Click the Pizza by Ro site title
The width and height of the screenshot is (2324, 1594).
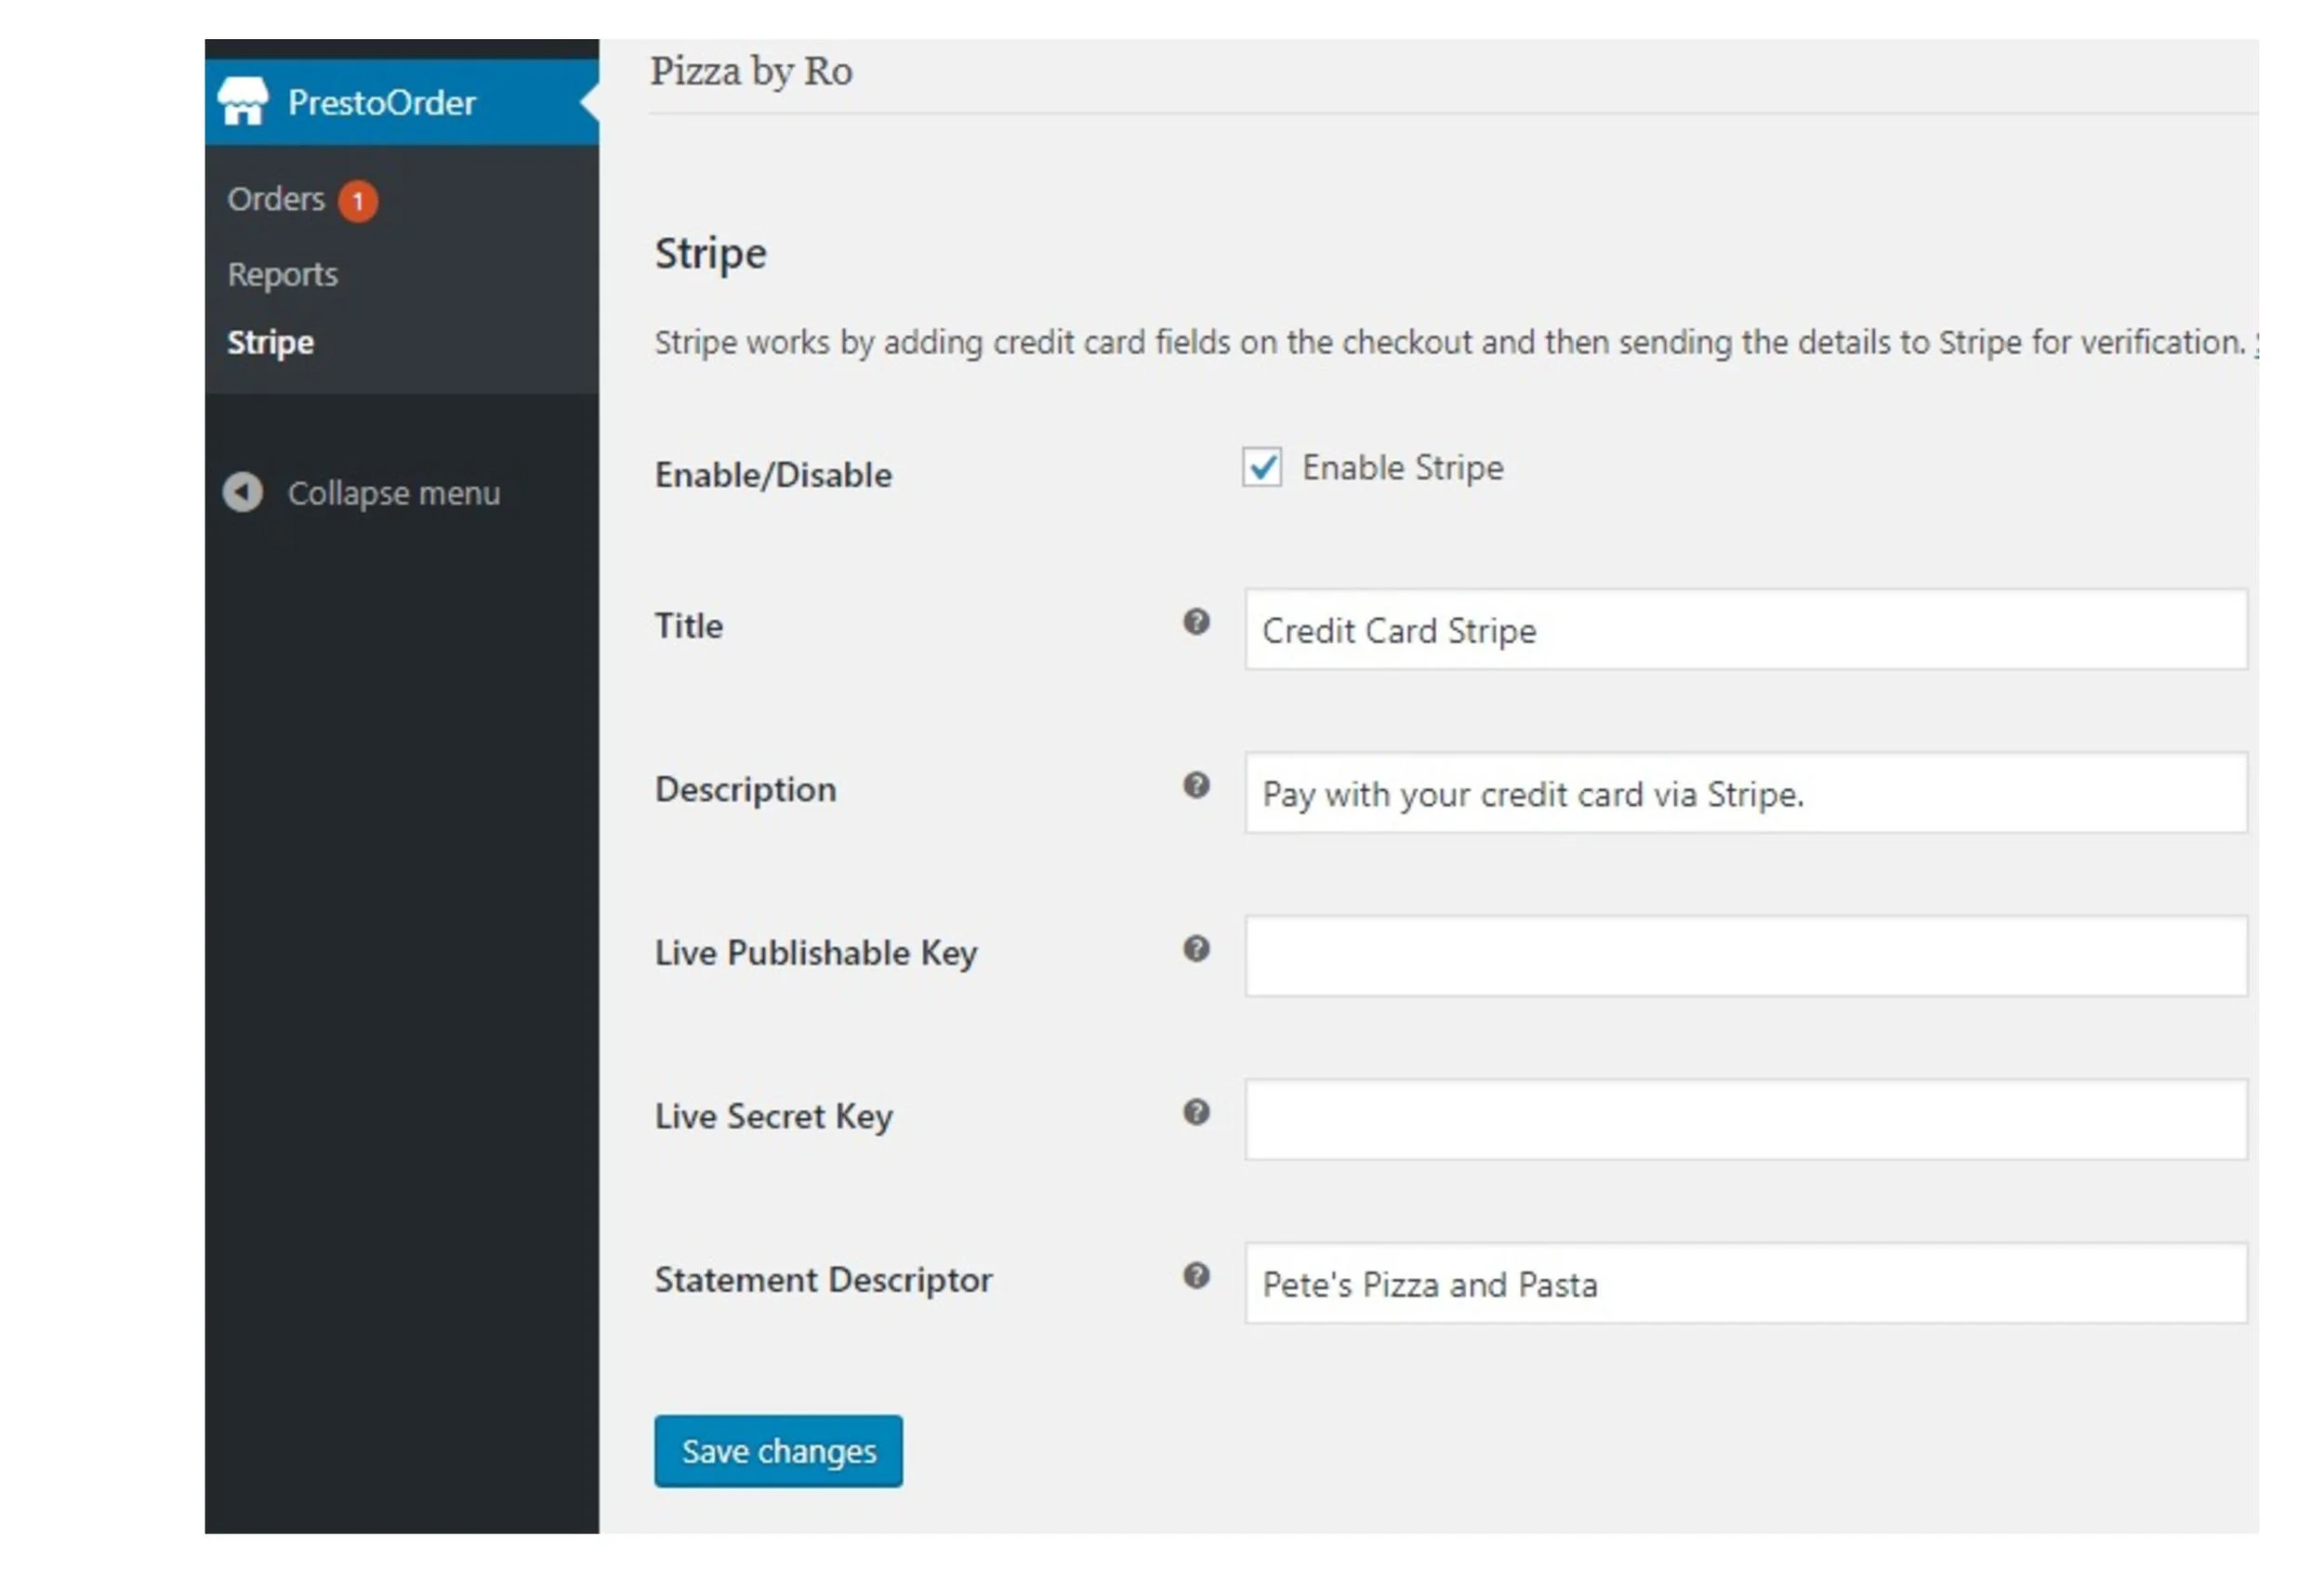tap(751, 72)
